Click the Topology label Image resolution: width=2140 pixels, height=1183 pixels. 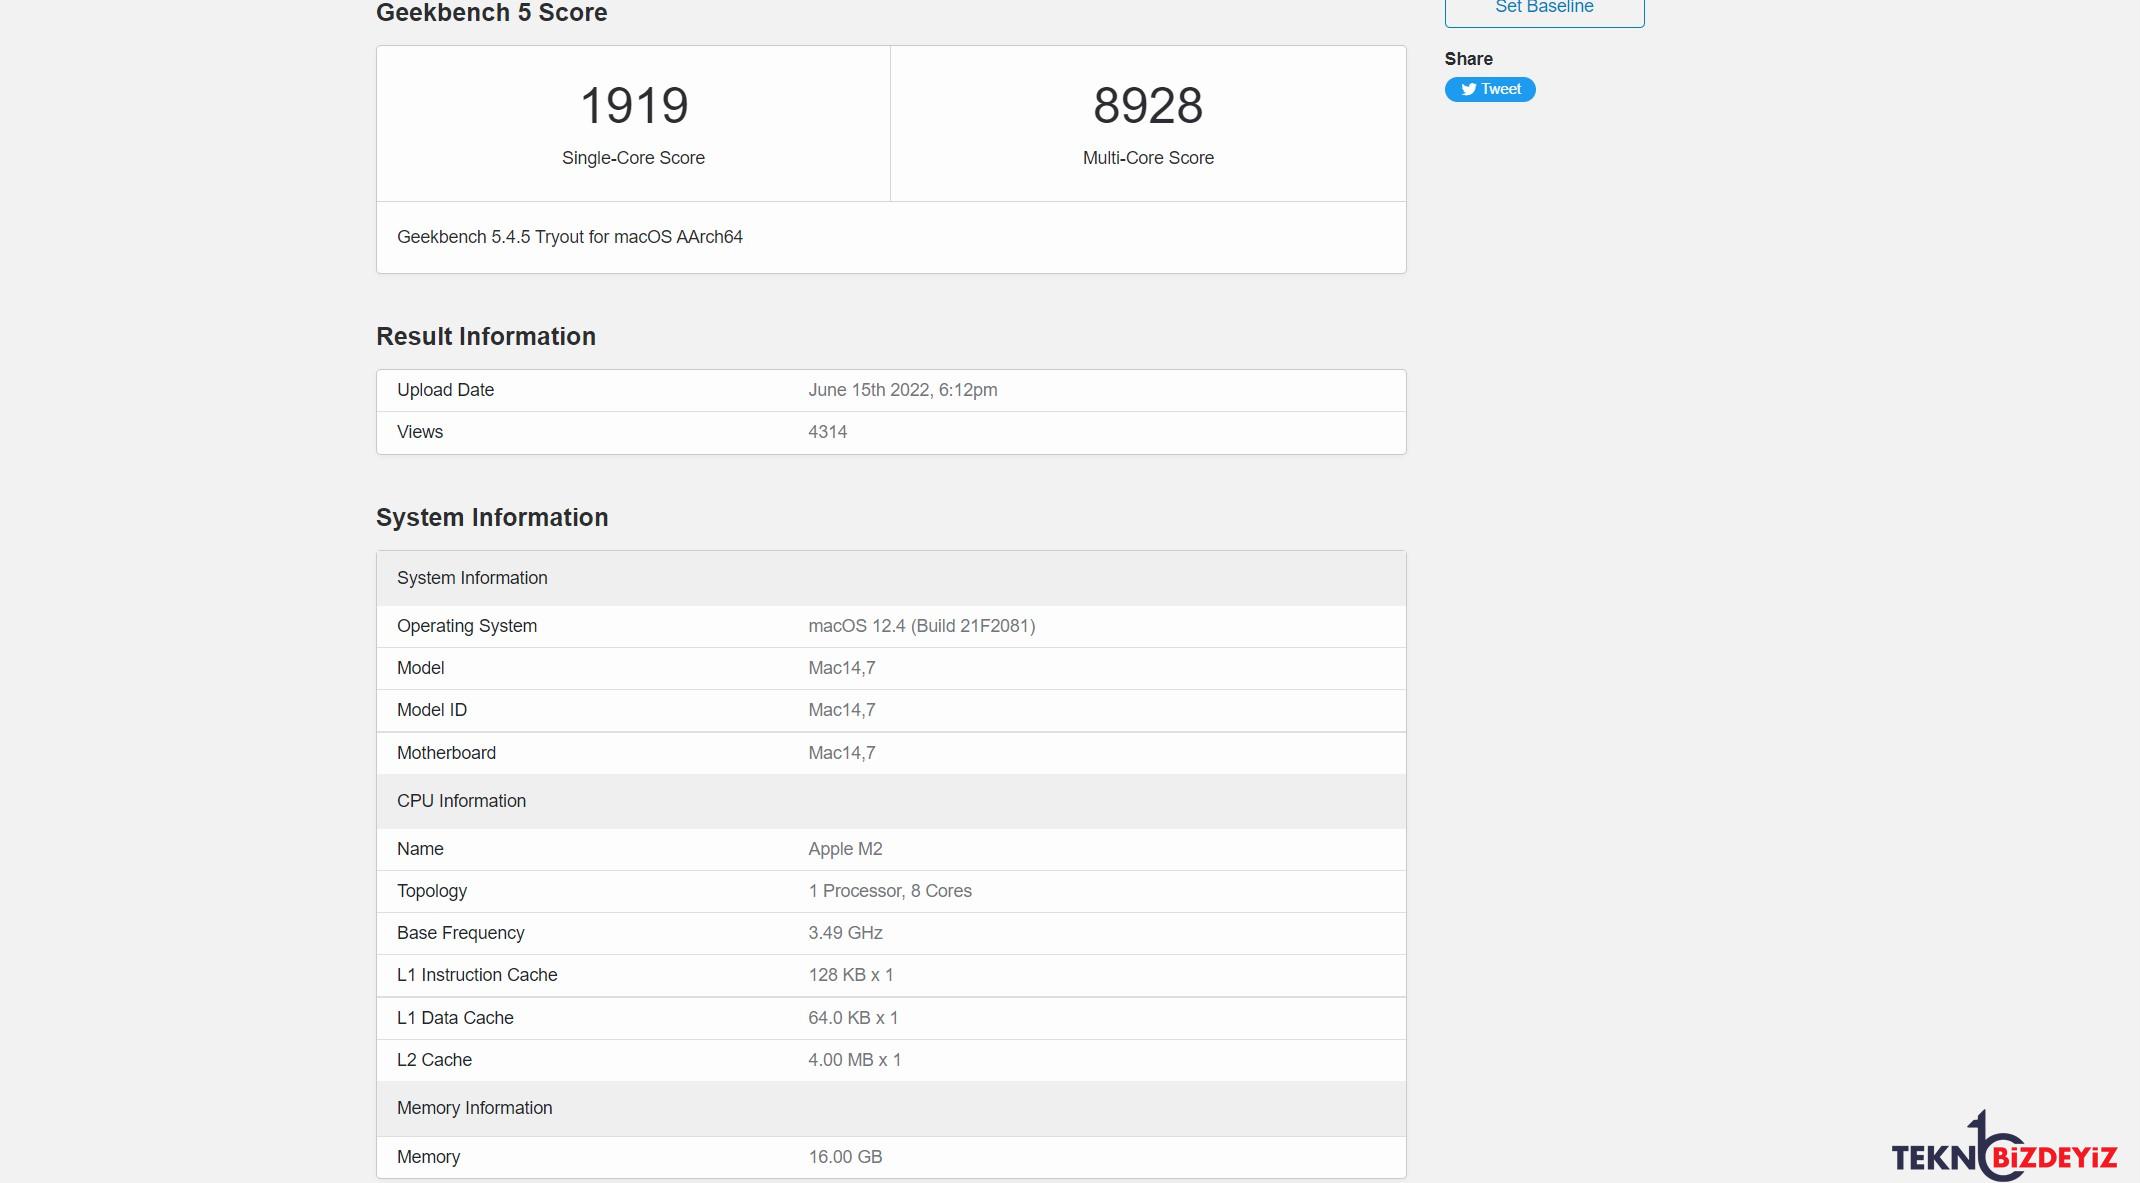[432, 891]
